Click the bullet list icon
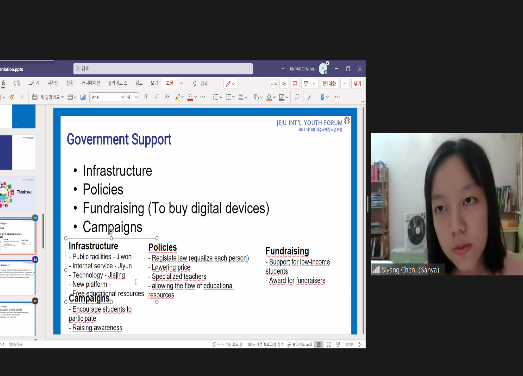This screenshot has height=376, width=523. [215, 97]
